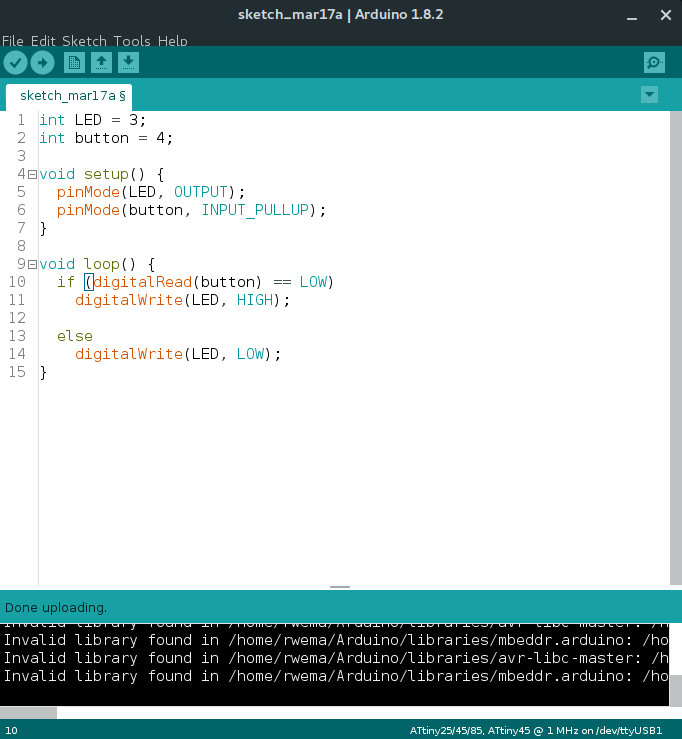Viewport: 682px width, 739px height.
Task: Click the HIGH keyword on line 11
Action: point(255,300)
